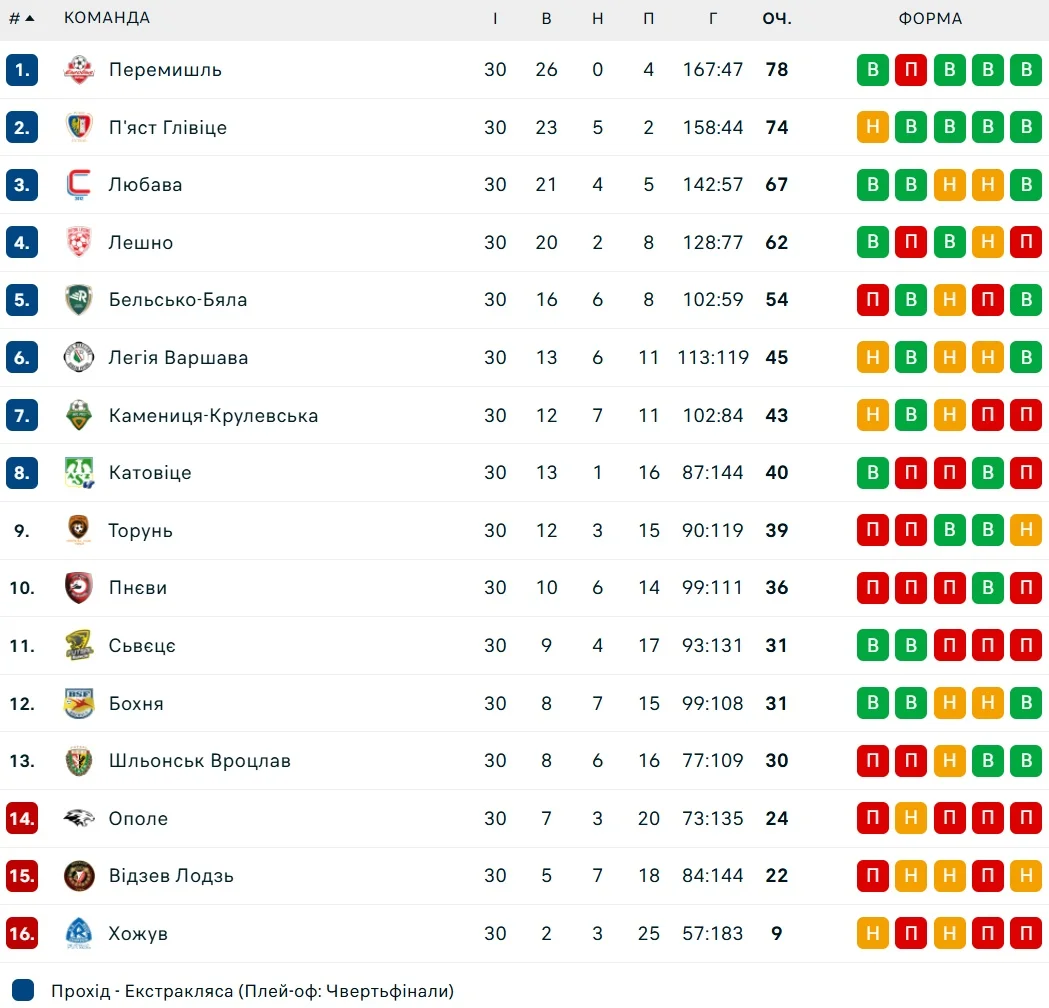Click the Катовіце club logo
The image size is (1049, 1008).
(78, 473)
